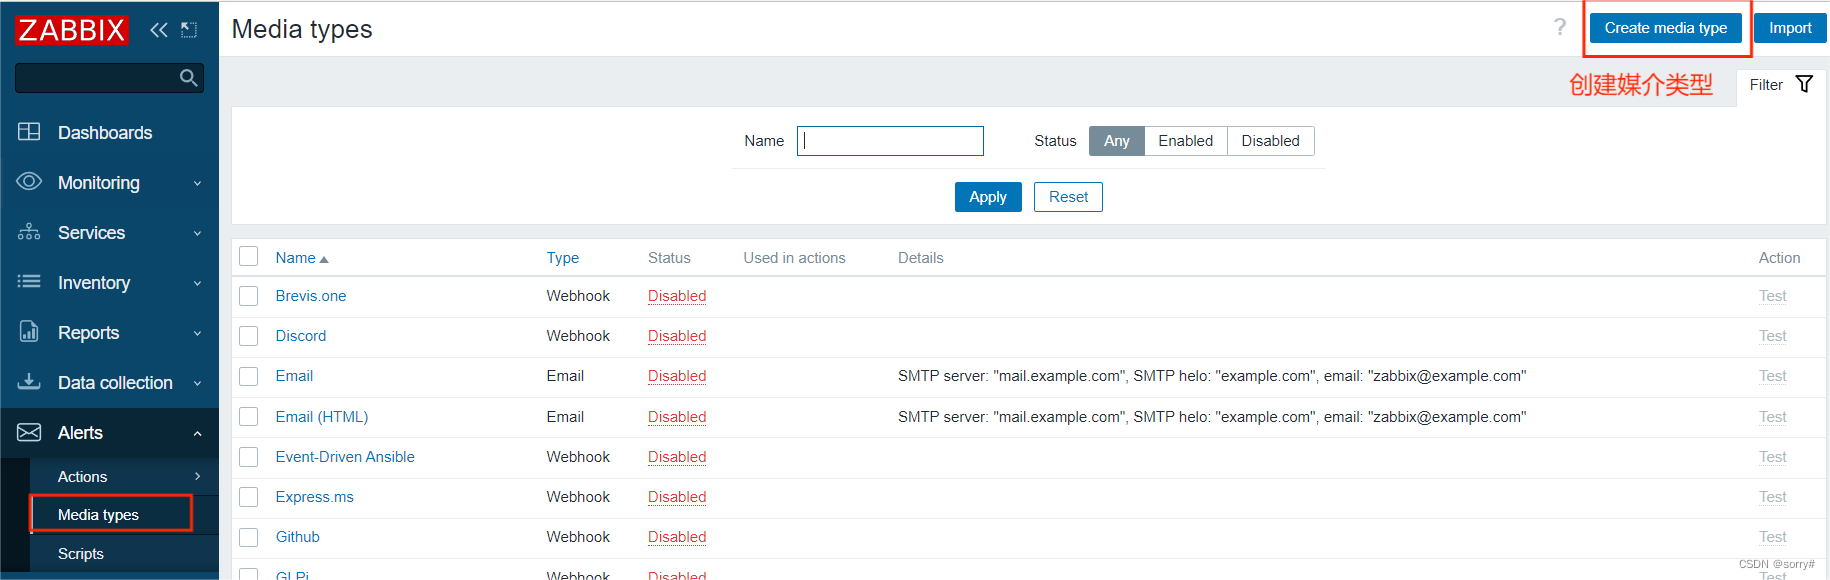Image resolution: width=1830 pixels, height=580 pixels.
Task: Check the Express.ms row checkbox
Action: [x=249, y=497]
